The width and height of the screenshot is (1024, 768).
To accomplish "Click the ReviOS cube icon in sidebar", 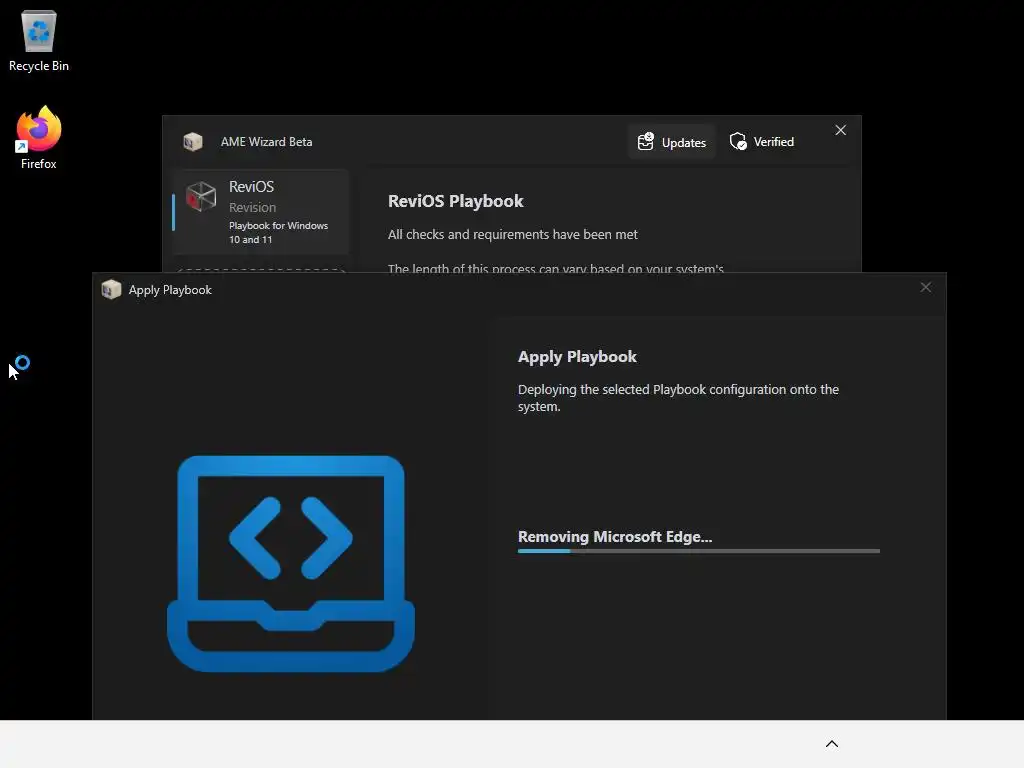I will point(201,197).
